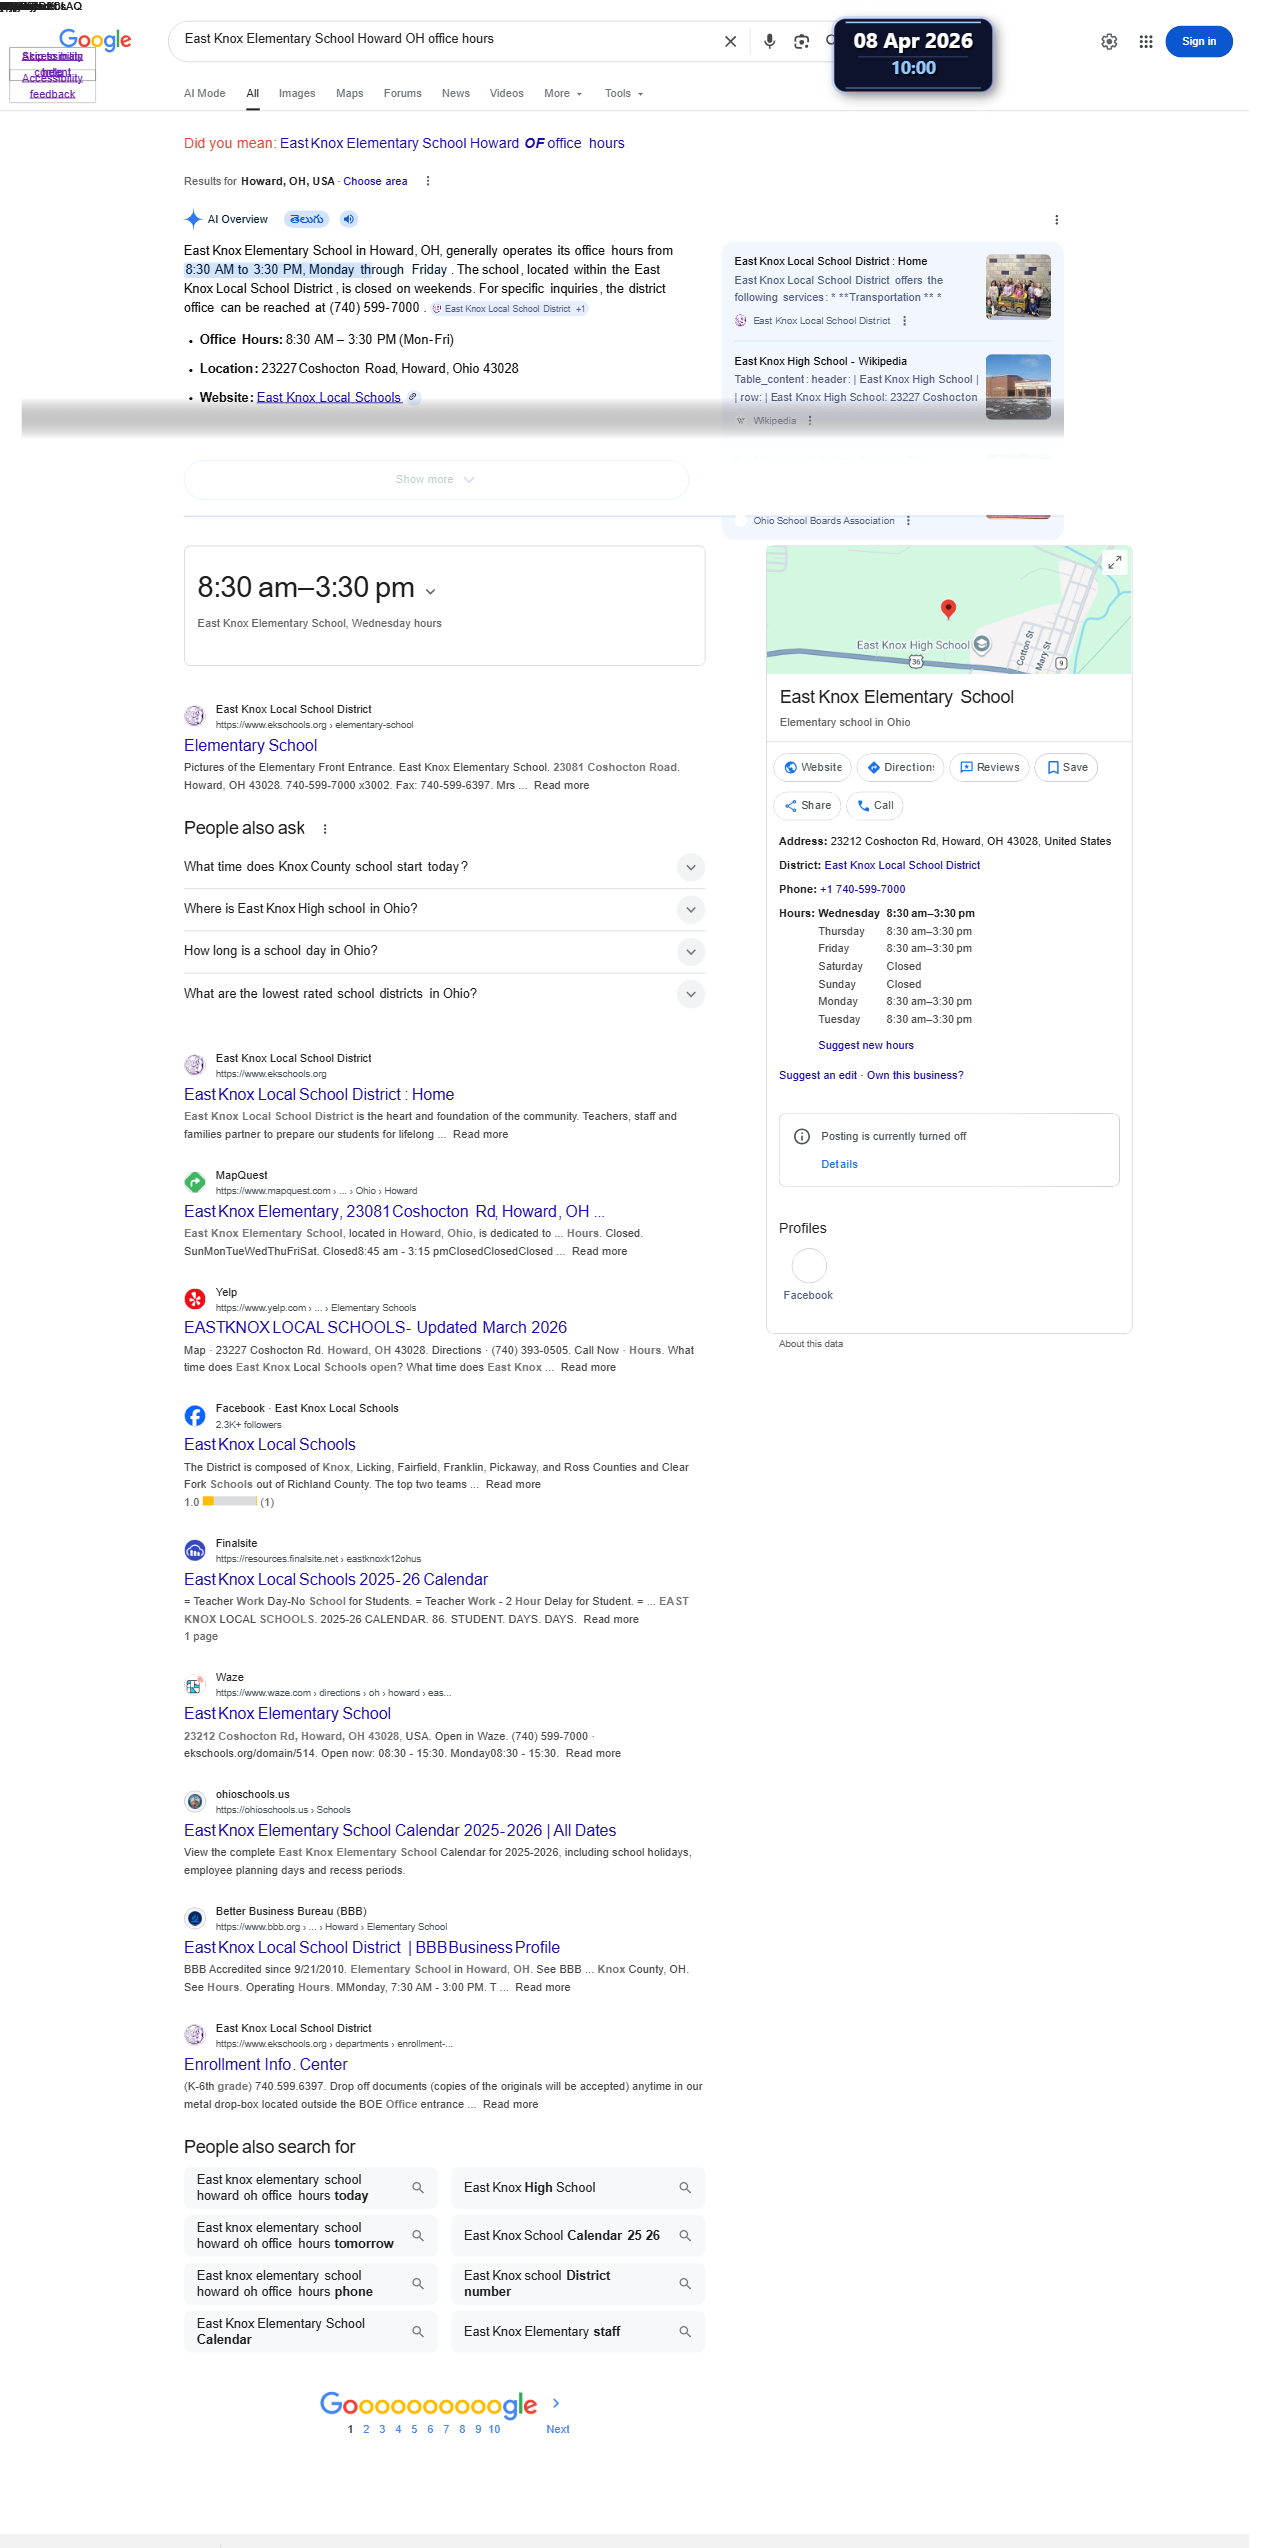This screenshot has height=2548, width=1264.
Task: Open the Elementary School result link
Action: point(250,745)
